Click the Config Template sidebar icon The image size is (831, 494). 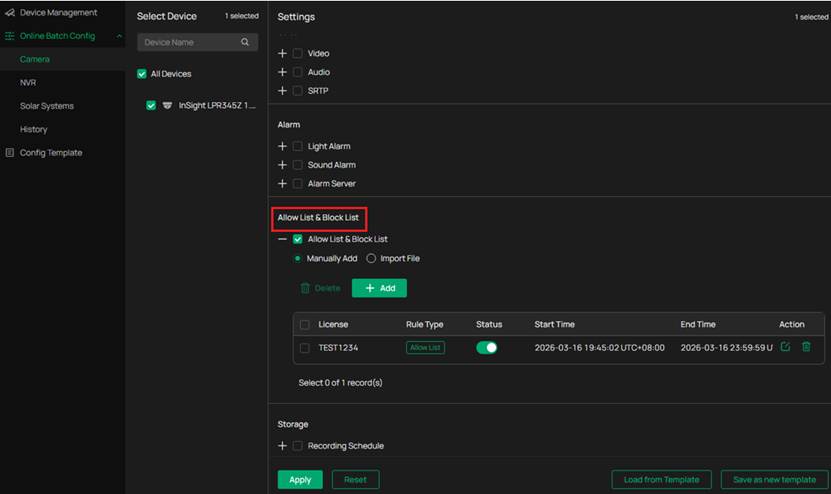coord(10,153)
